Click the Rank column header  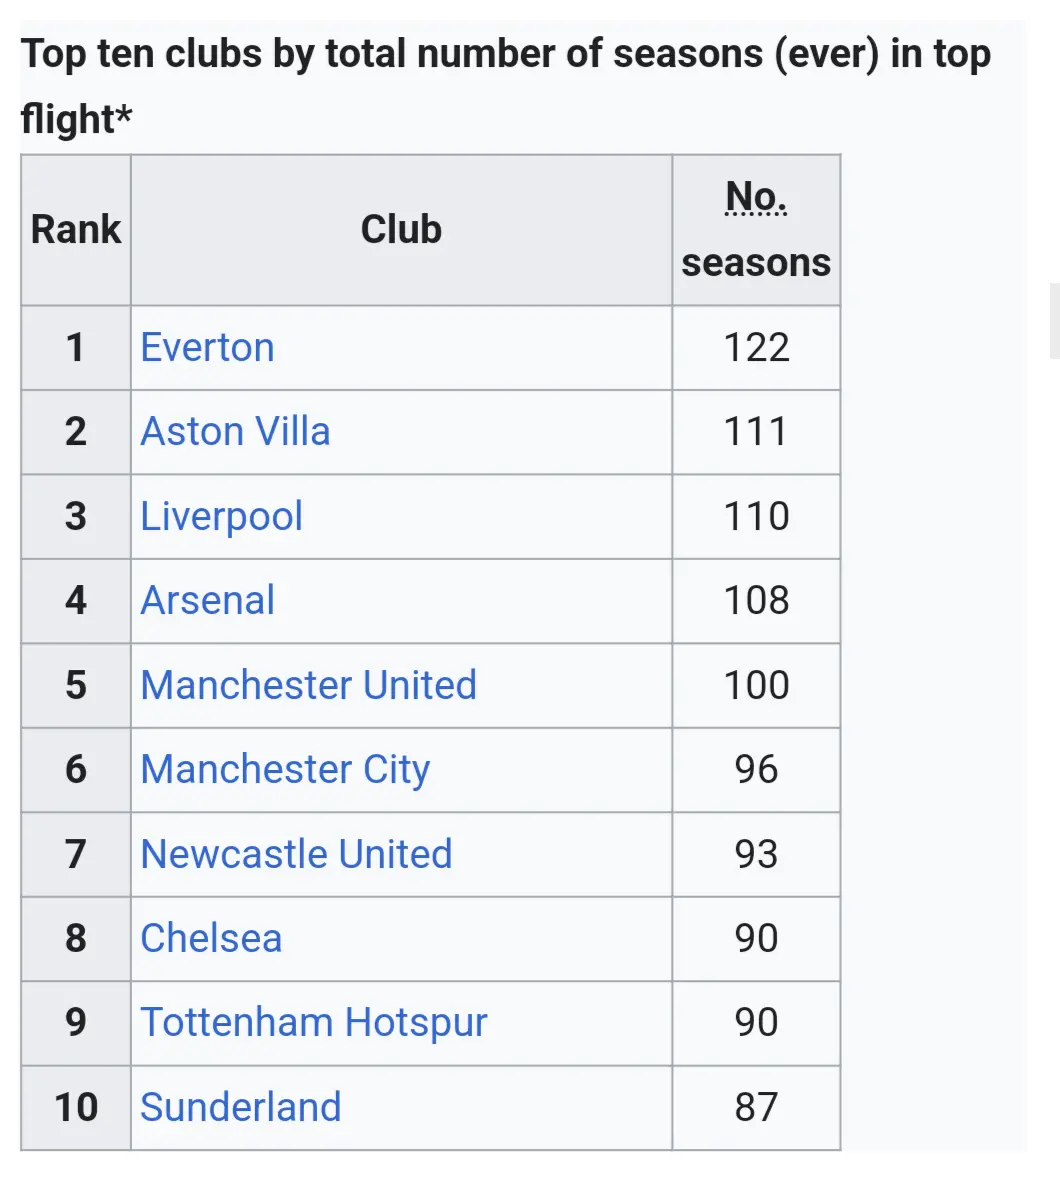pos(76,230)
